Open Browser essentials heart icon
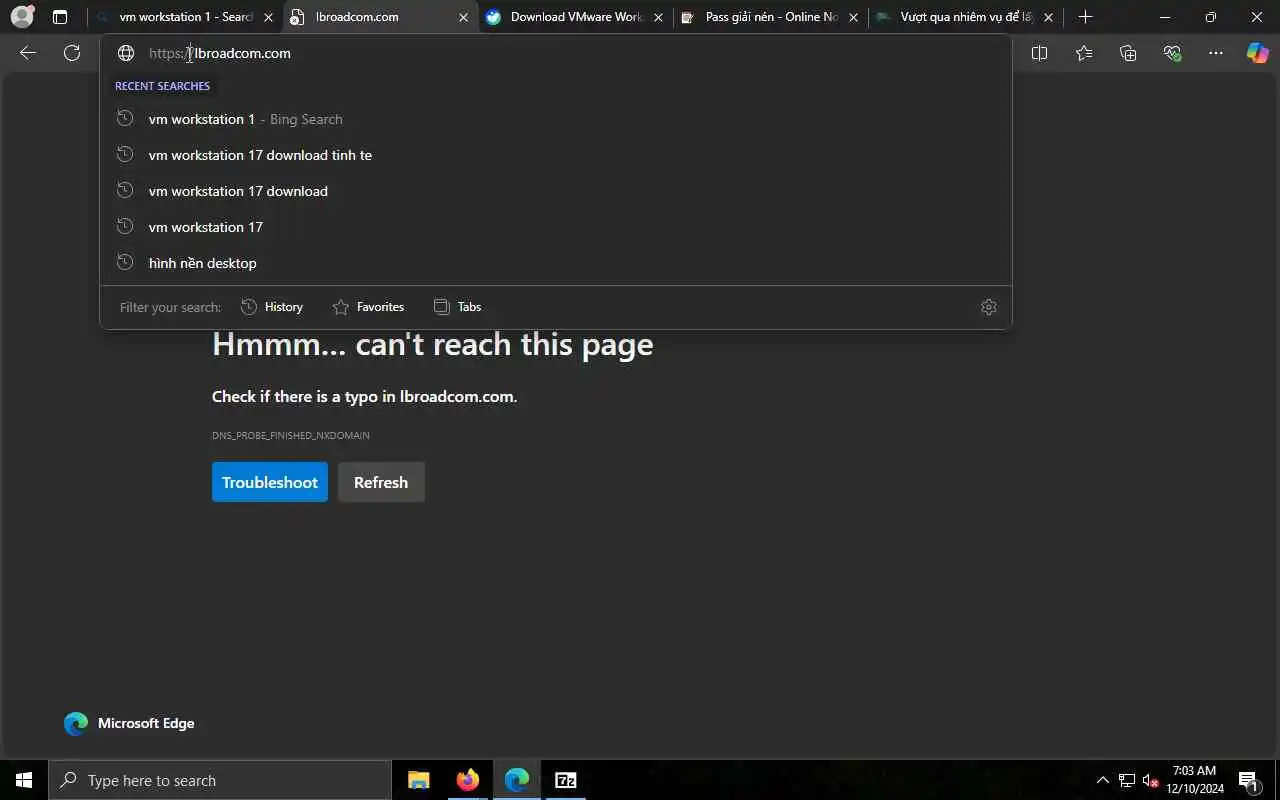The width and height of the screenshot is (1280, 800). tap(1172, 53)
